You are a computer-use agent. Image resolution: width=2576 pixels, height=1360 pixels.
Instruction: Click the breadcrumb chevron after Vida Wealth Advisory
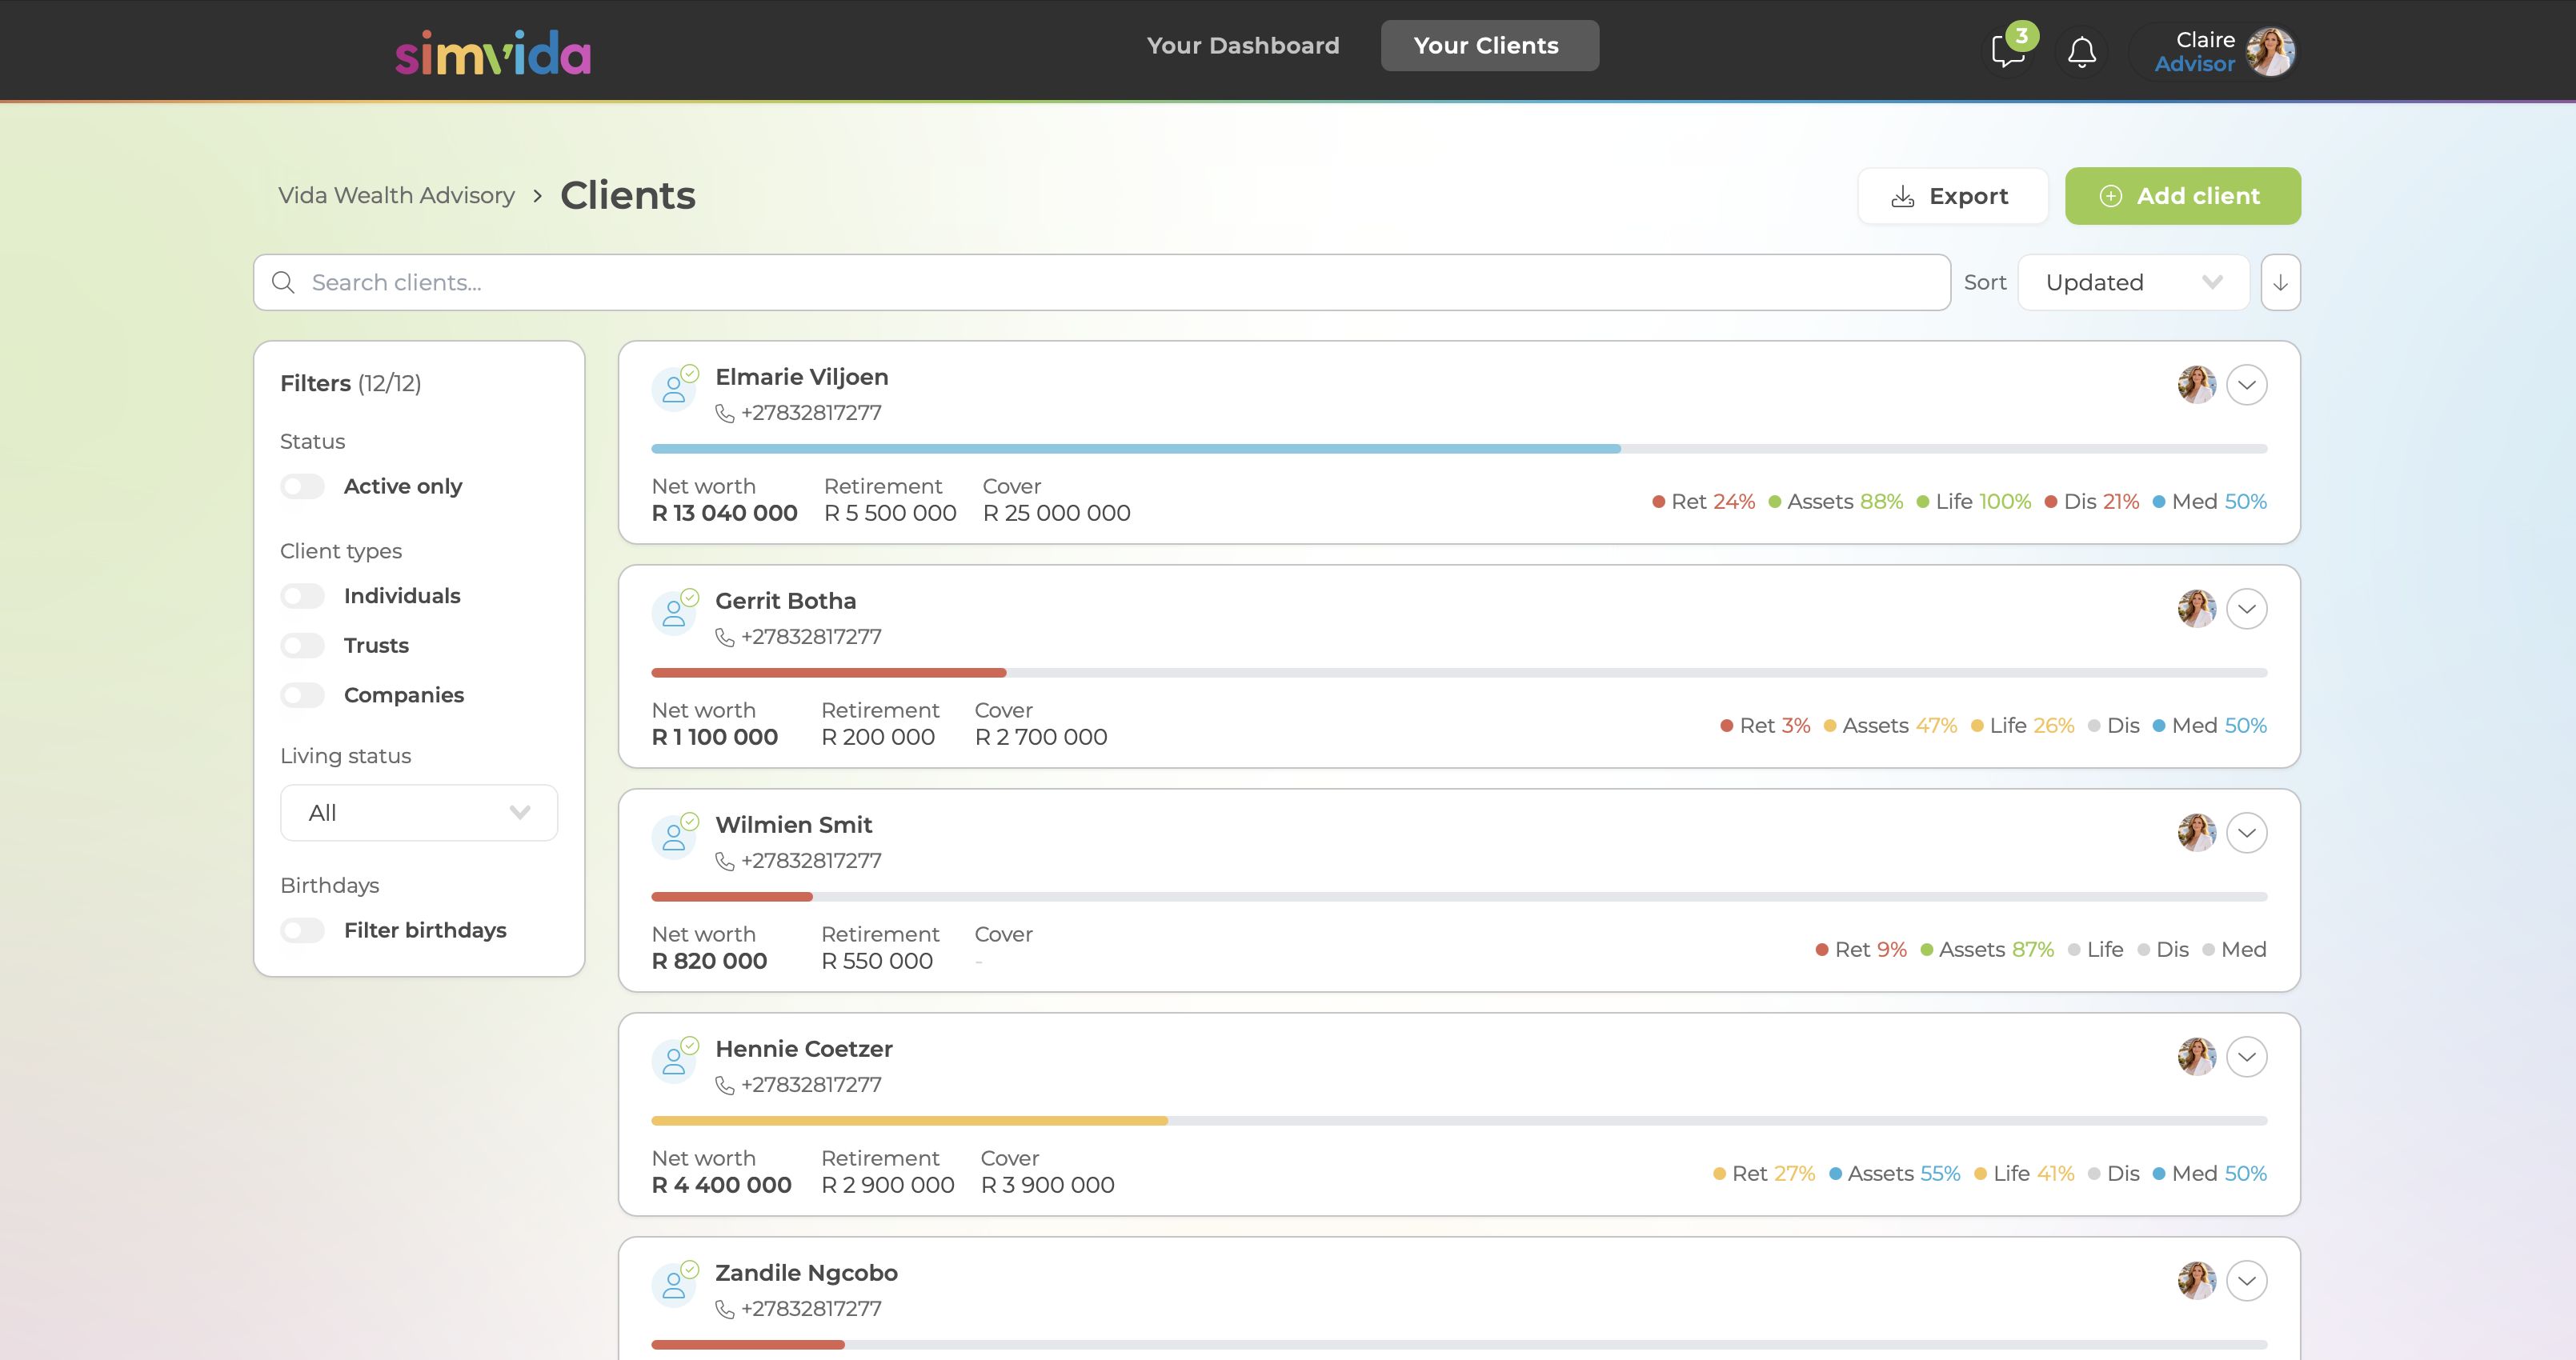(538, 196)
